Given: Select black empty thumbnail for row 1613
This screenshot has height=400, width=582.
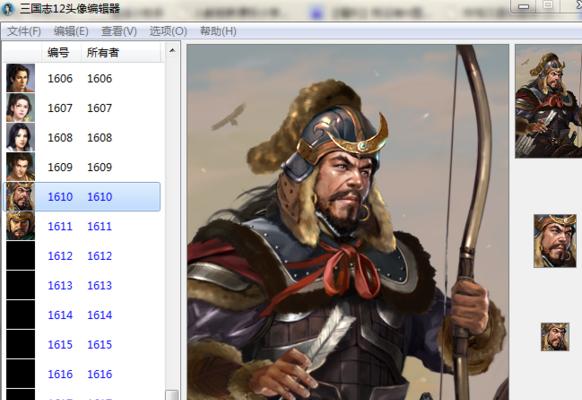Looking at the screenshot, I should pyautogui.click(x=20, y=285).
